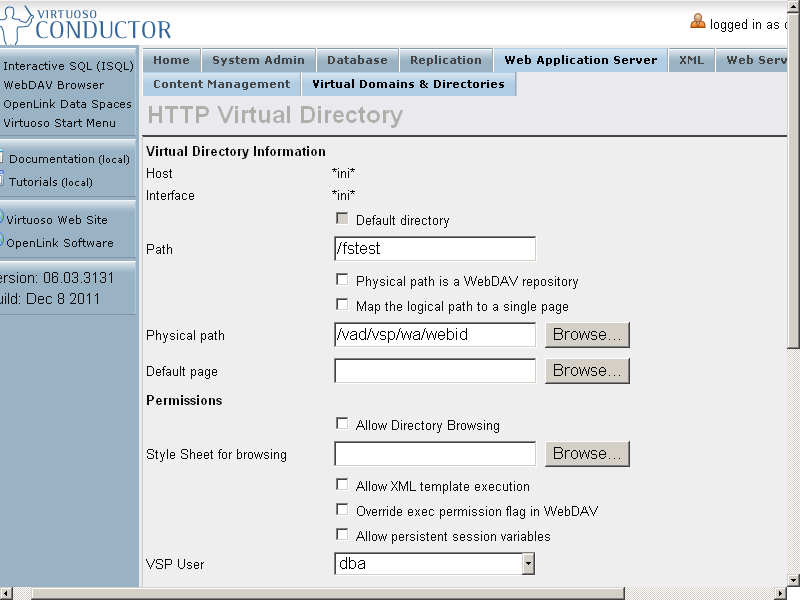800x600 pixels.
Task: Select the Replication tab
Action: (446, 60)
